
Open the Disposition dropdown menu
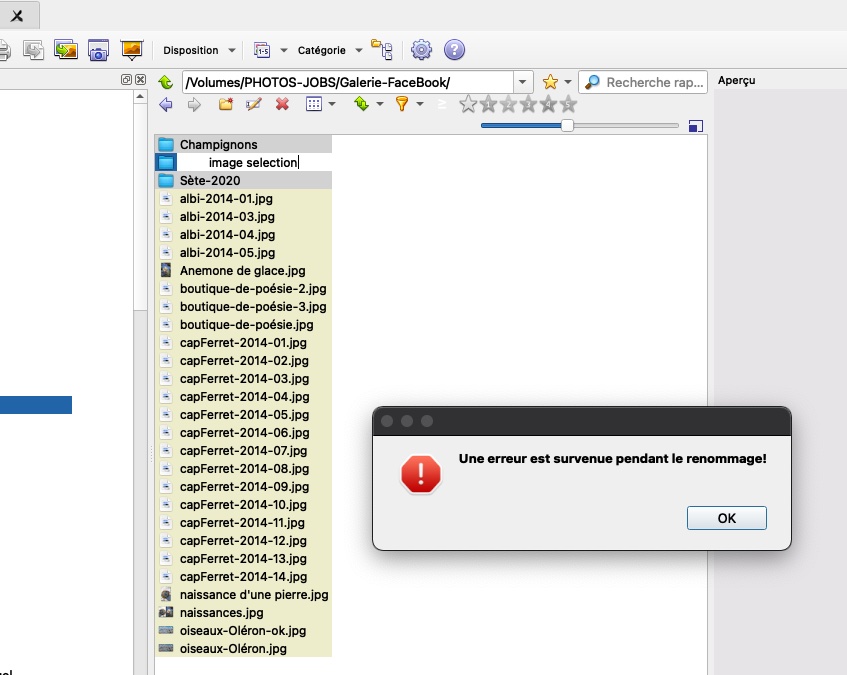point(199,50)
